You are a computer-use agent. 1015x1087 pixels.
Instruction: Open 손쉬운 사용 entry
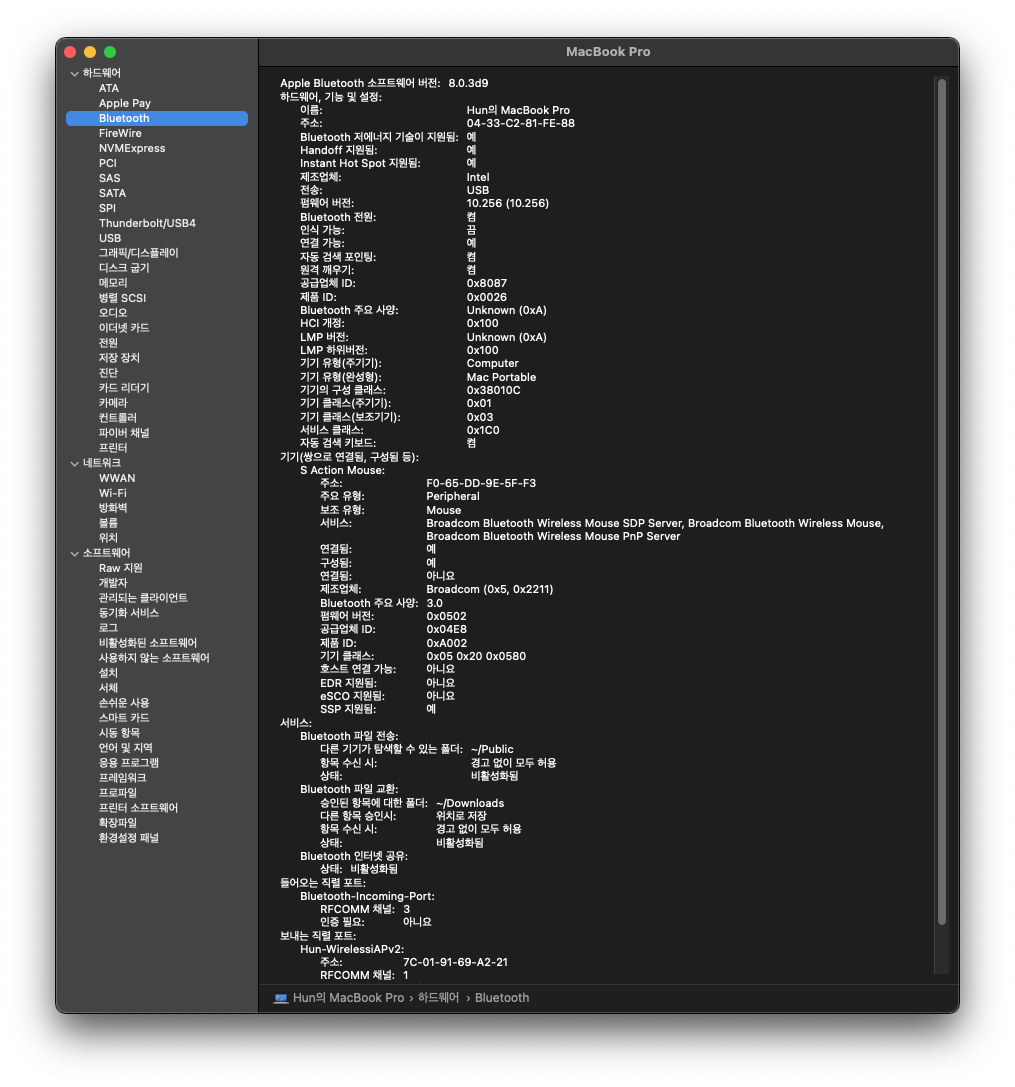(x=123, y=702)
